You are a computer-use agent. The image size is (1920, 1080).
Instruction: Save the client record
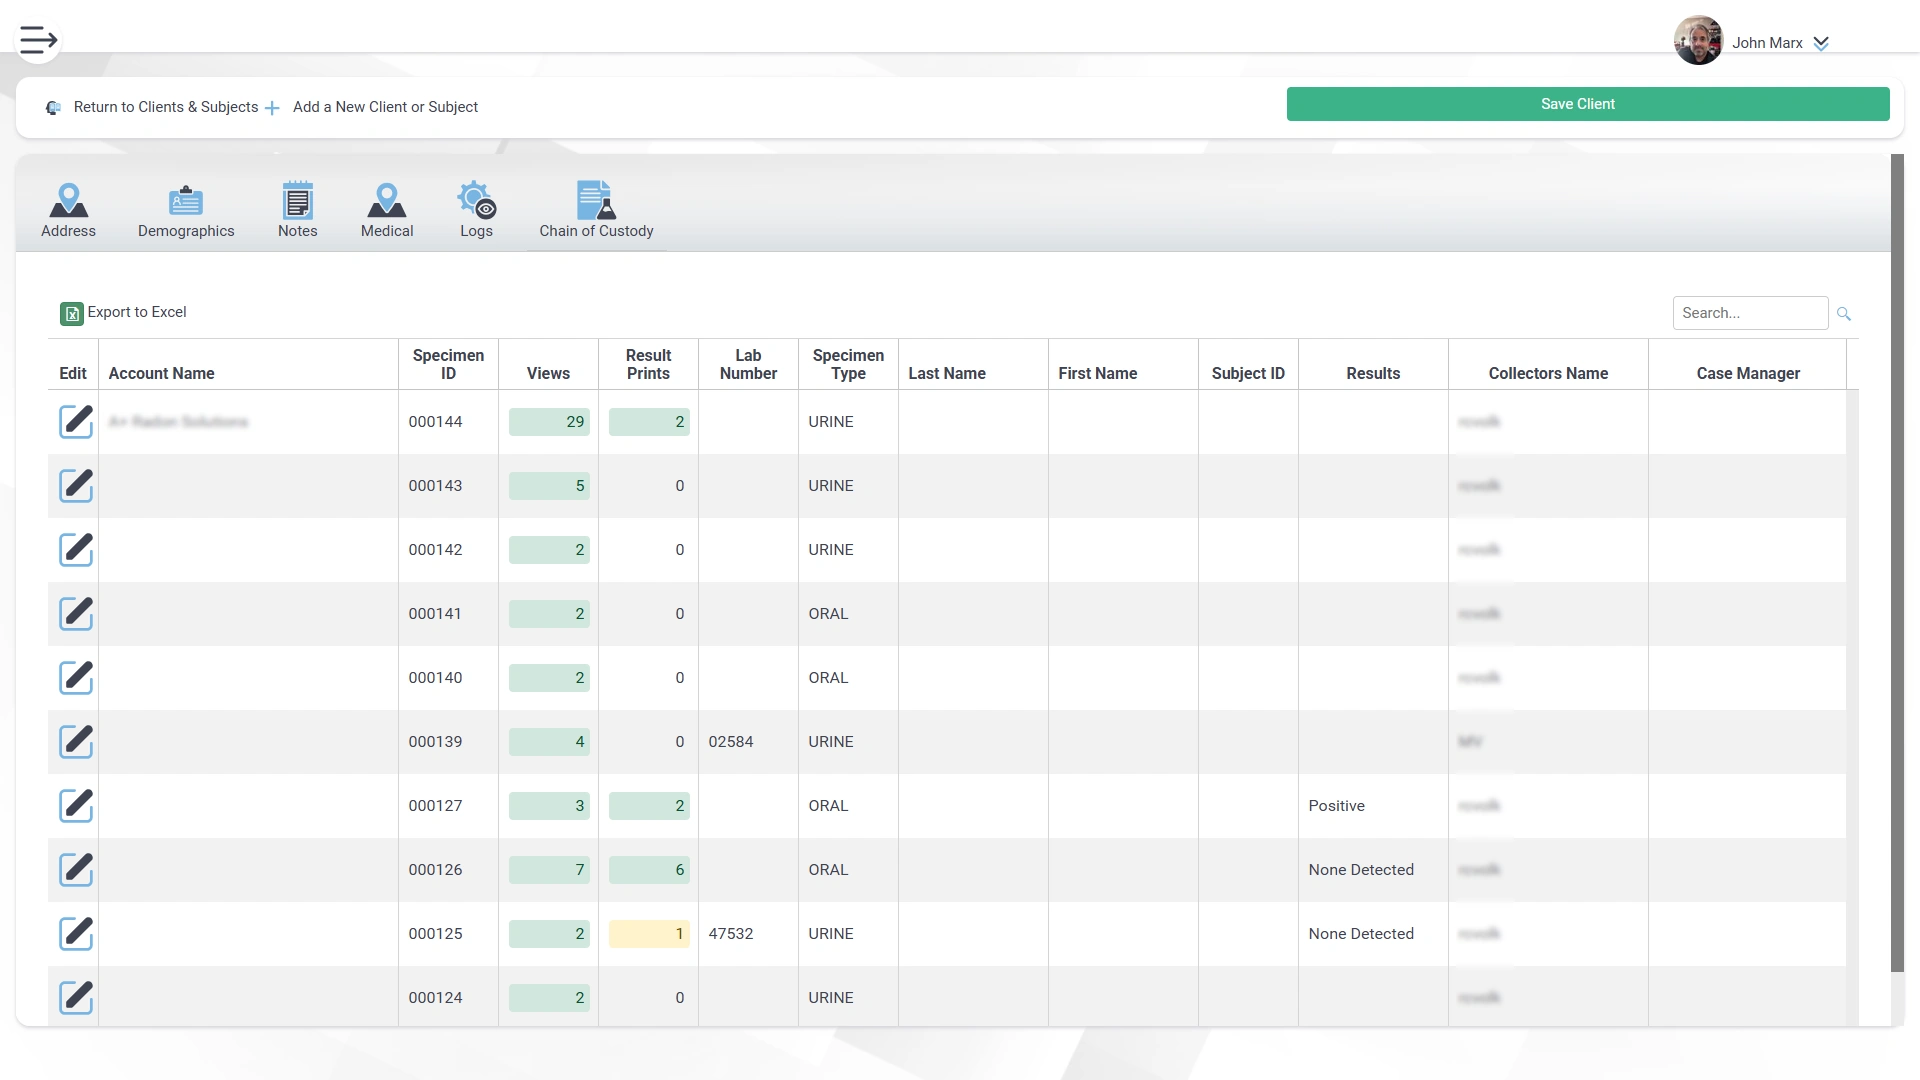point(1588,104)
